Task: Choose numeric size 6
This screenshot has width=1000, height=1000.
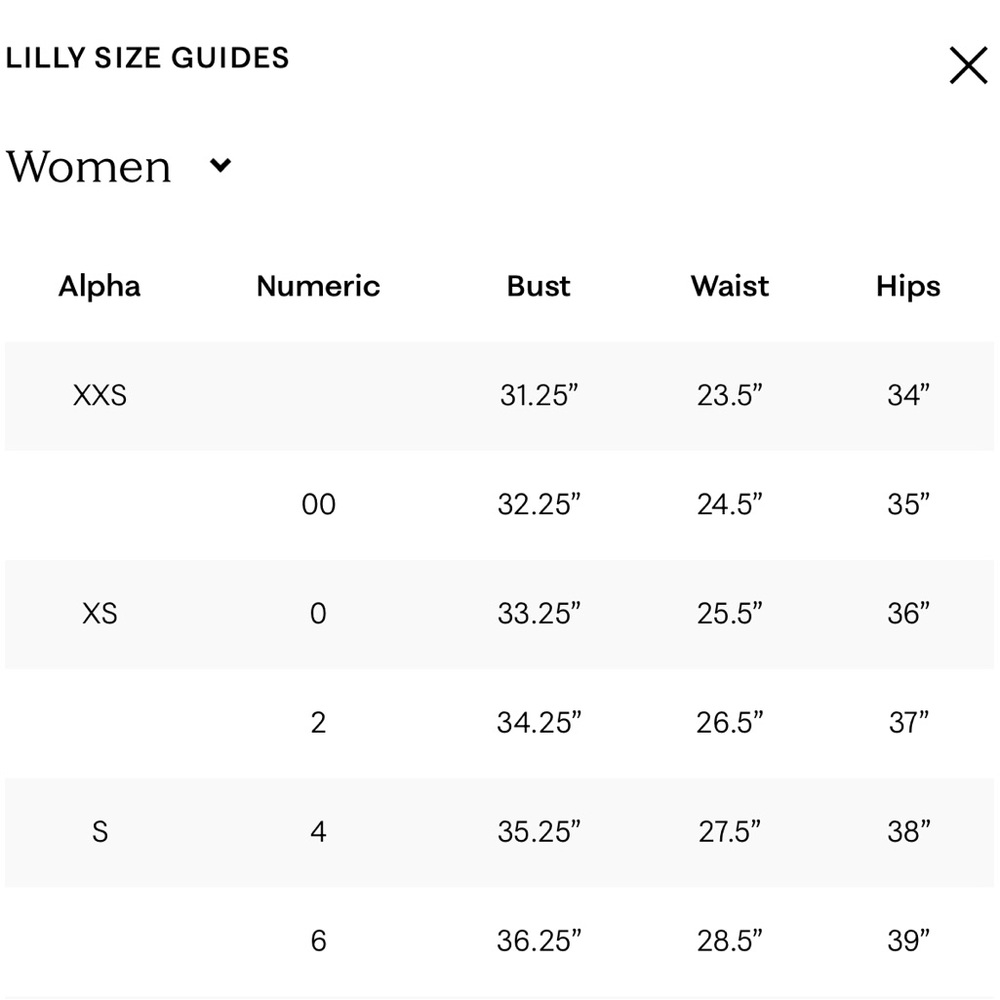Action: pos(318,941)
